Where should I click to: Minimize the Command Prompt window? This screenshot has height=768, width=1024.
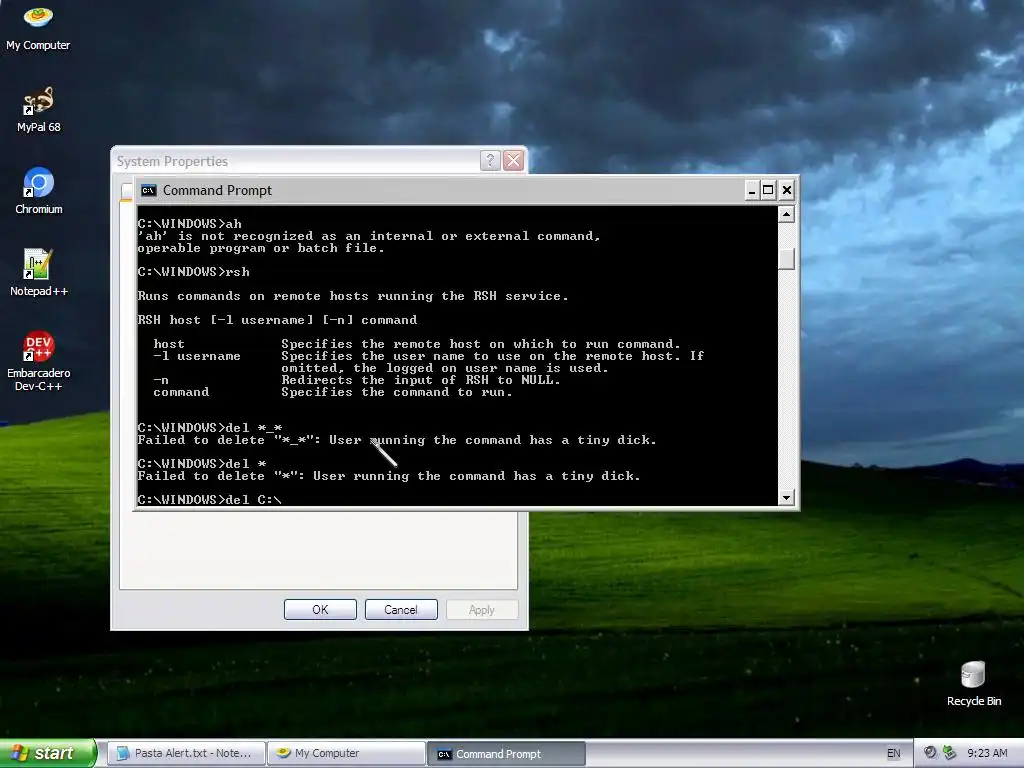pyautogui.click(x=752, y=190)
